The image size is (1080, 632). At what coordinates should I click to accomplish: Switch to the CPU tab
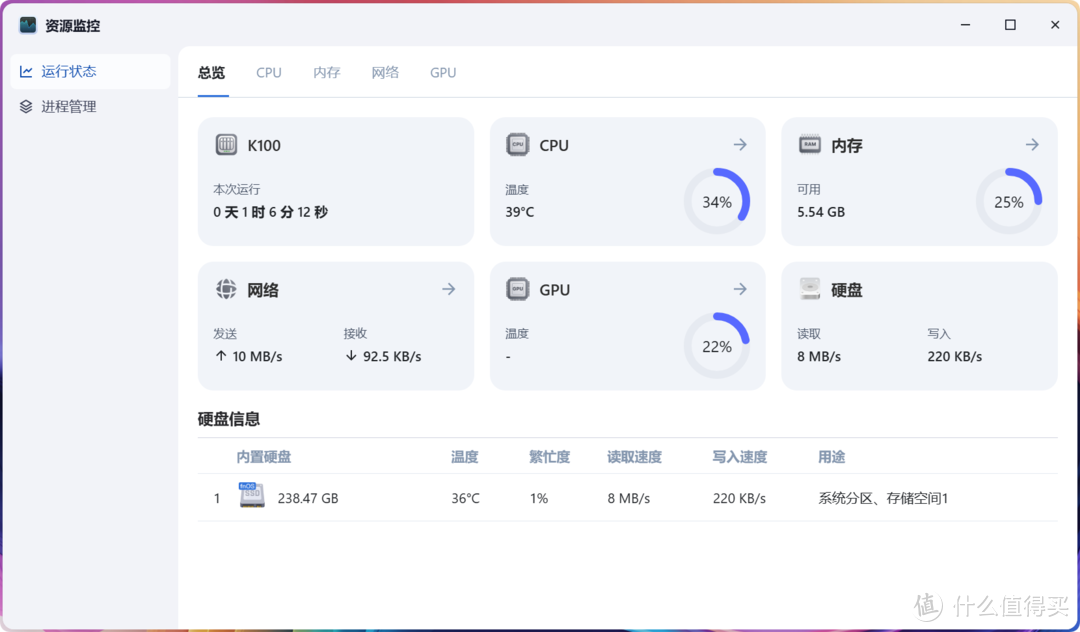[268, 72]
